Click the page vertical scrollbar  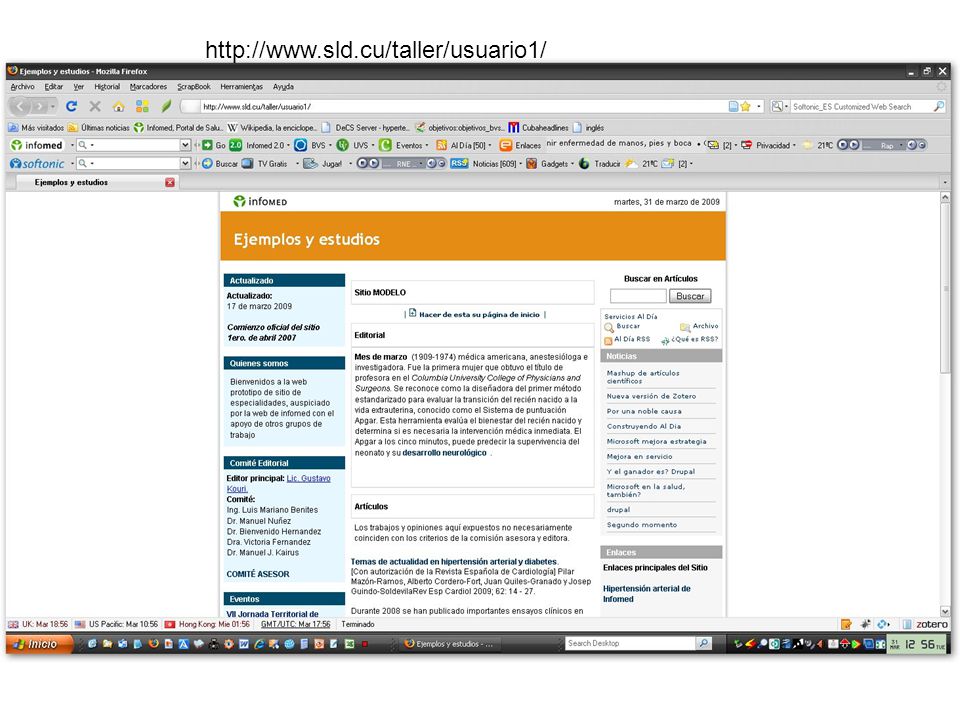945,403
